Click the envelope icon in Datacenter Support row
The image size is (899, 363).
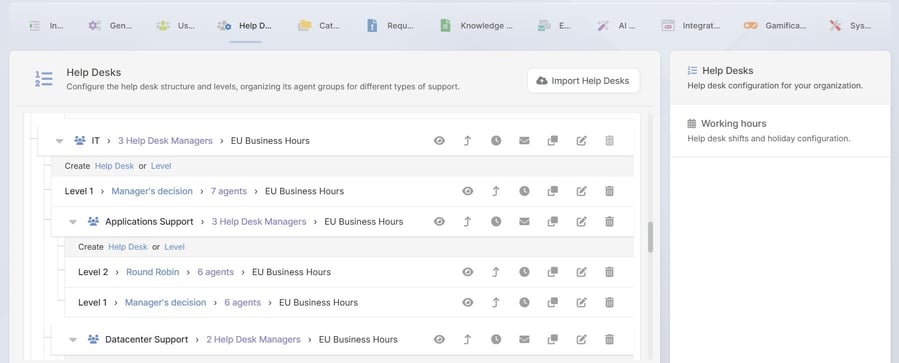(x=524, y=339)
